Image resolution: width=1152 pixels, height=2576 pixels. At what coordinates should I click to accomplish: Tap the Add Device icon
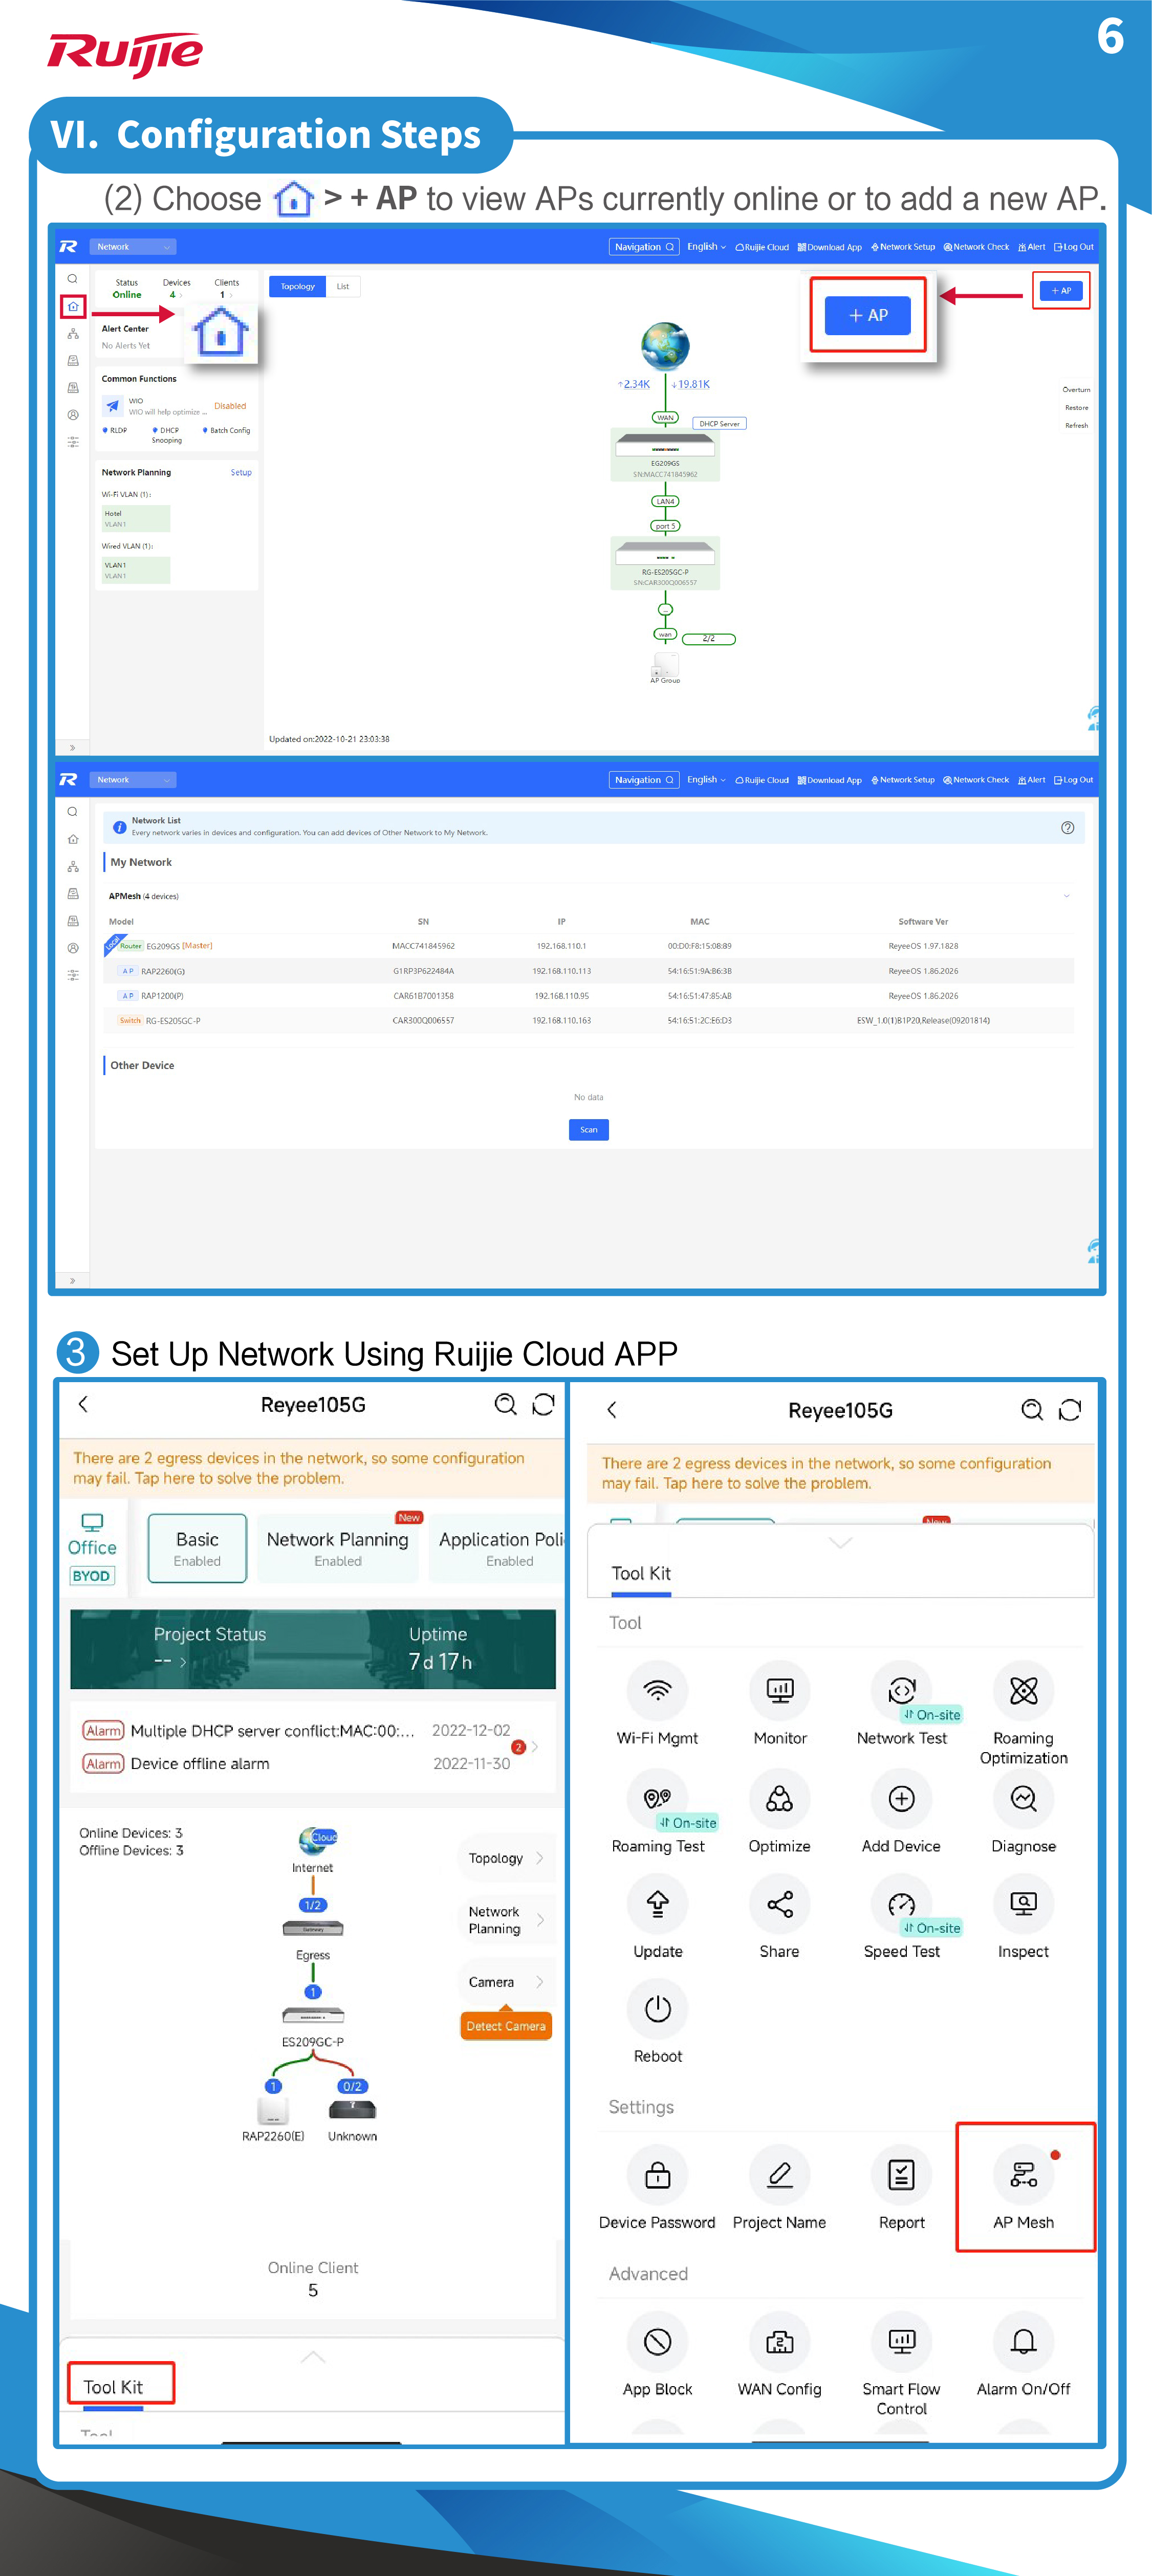pyautogui.click(x=902, y=1799)
